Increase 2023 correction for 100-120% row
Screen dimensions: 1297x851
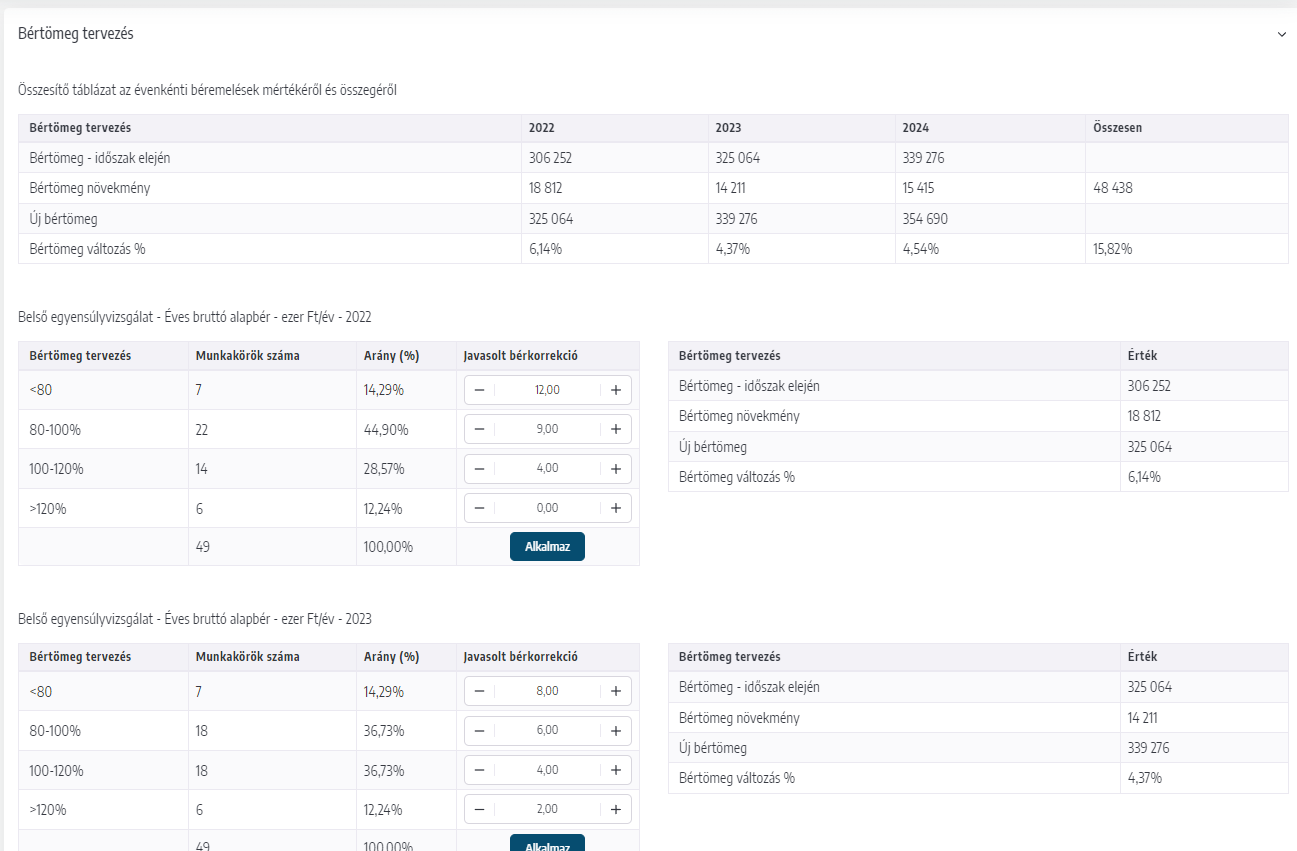pyautogui.click(x=616, y=770)
